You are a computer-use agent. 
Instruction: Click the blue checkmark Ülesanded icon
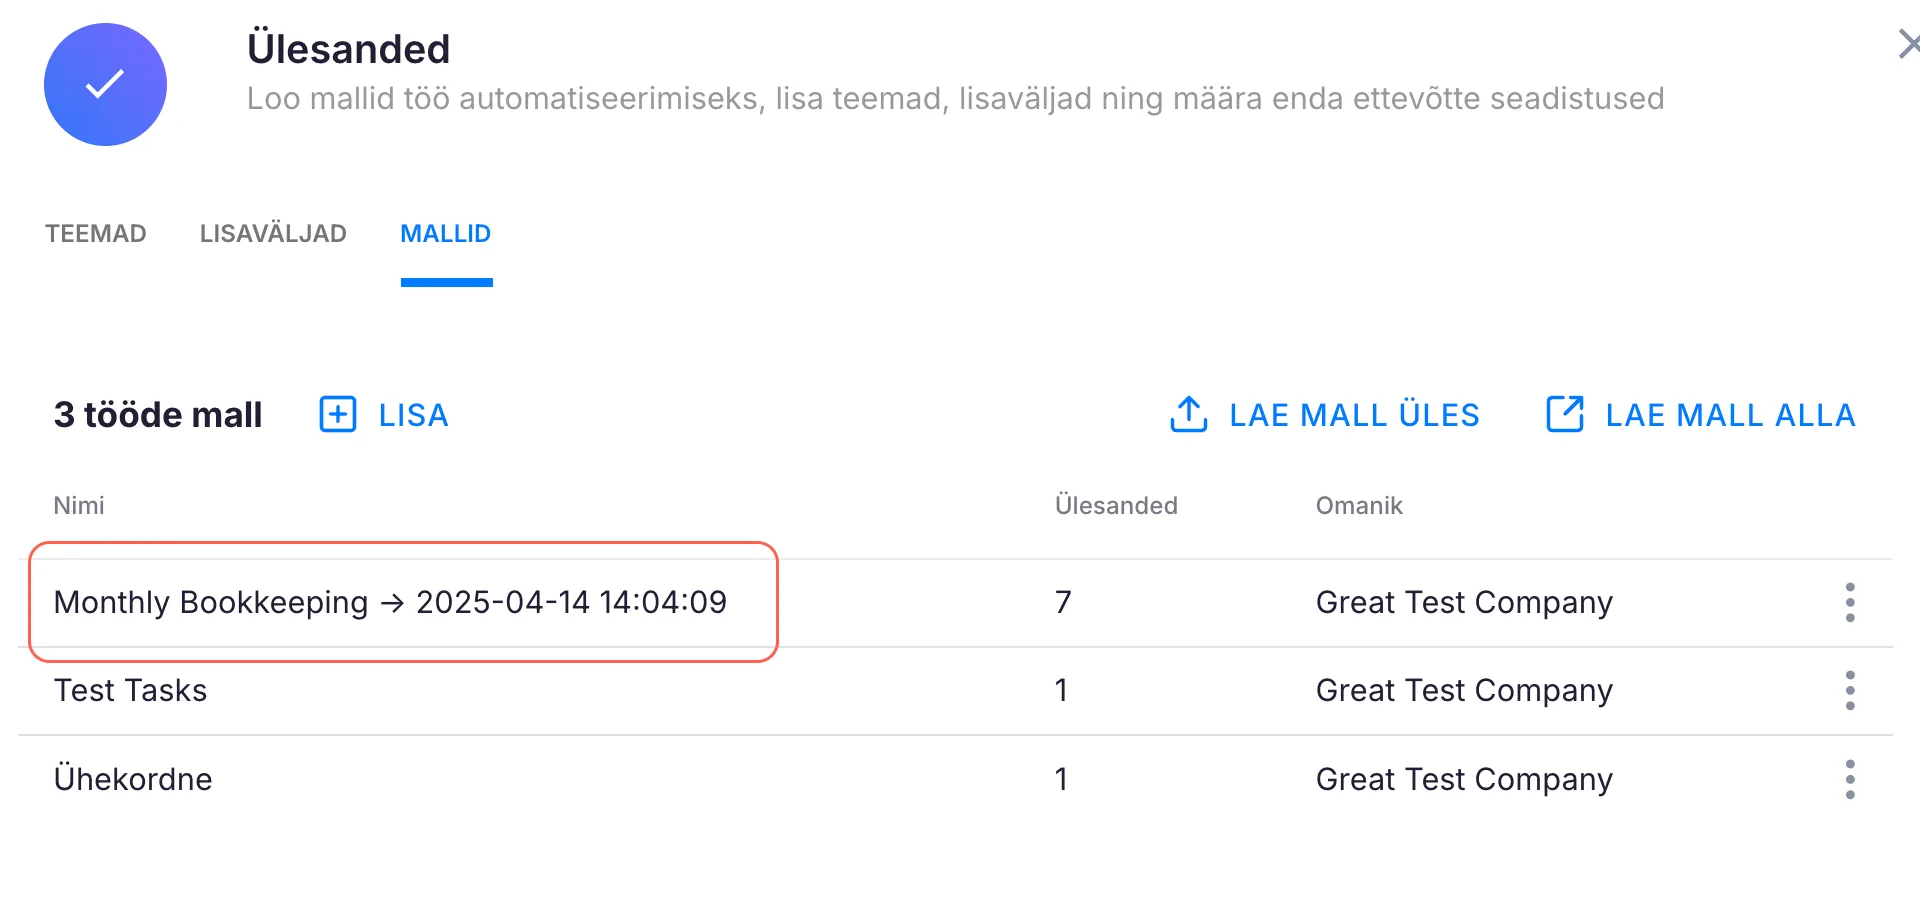click(x=105, y=85)
